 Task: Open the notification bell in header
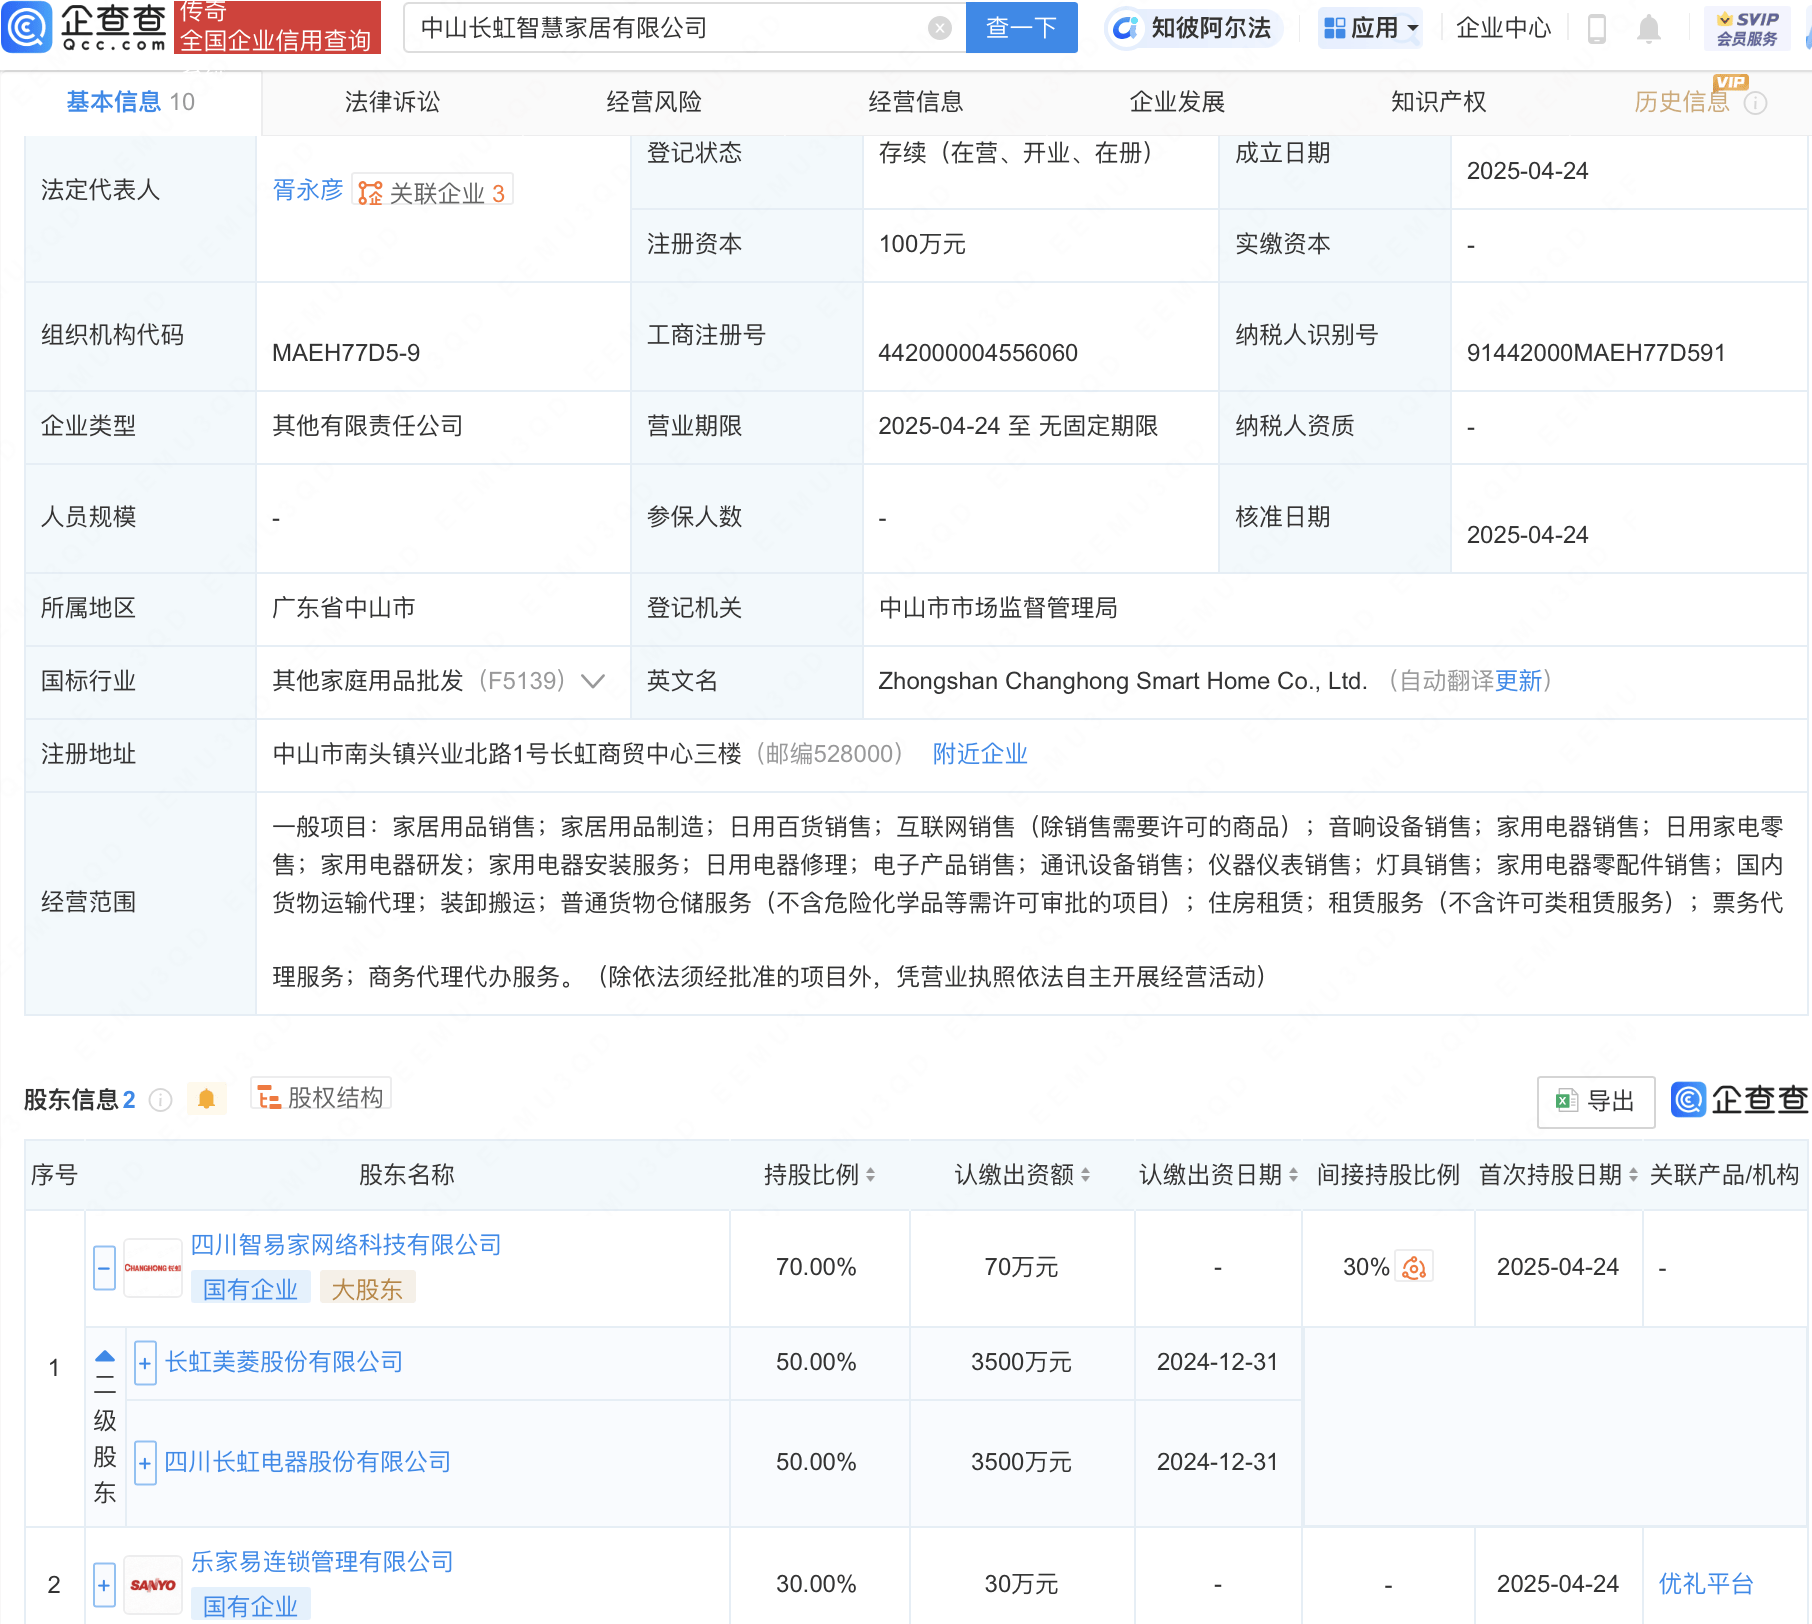point(1649,29)
